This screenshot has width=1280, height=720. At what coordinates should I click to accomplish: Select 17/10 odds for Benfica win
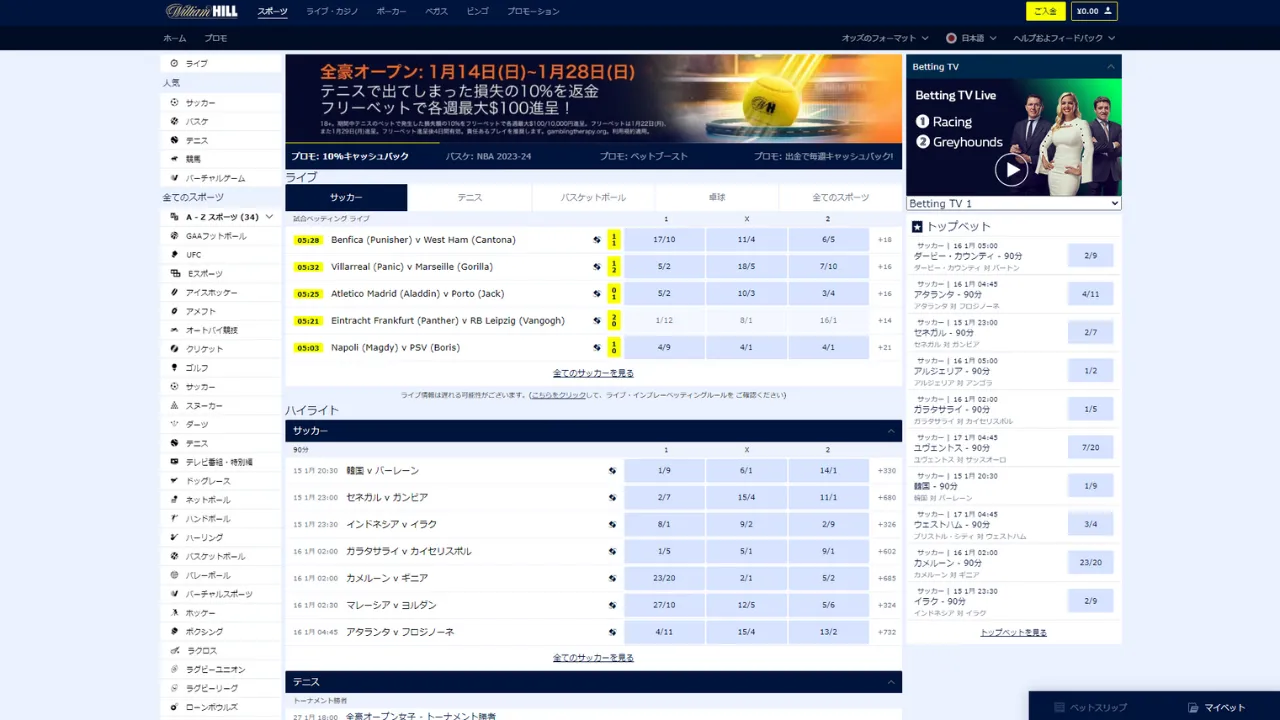tap(664, 240)
